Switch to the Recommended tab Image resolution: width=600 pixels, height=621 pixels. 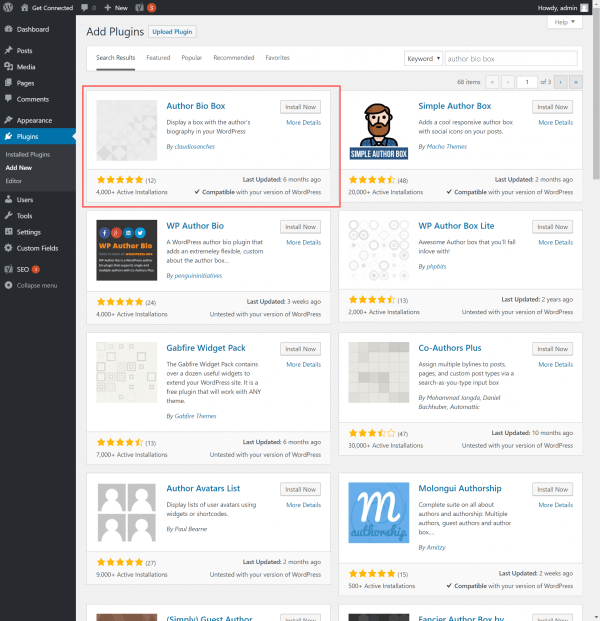click(x=233, y=58)
